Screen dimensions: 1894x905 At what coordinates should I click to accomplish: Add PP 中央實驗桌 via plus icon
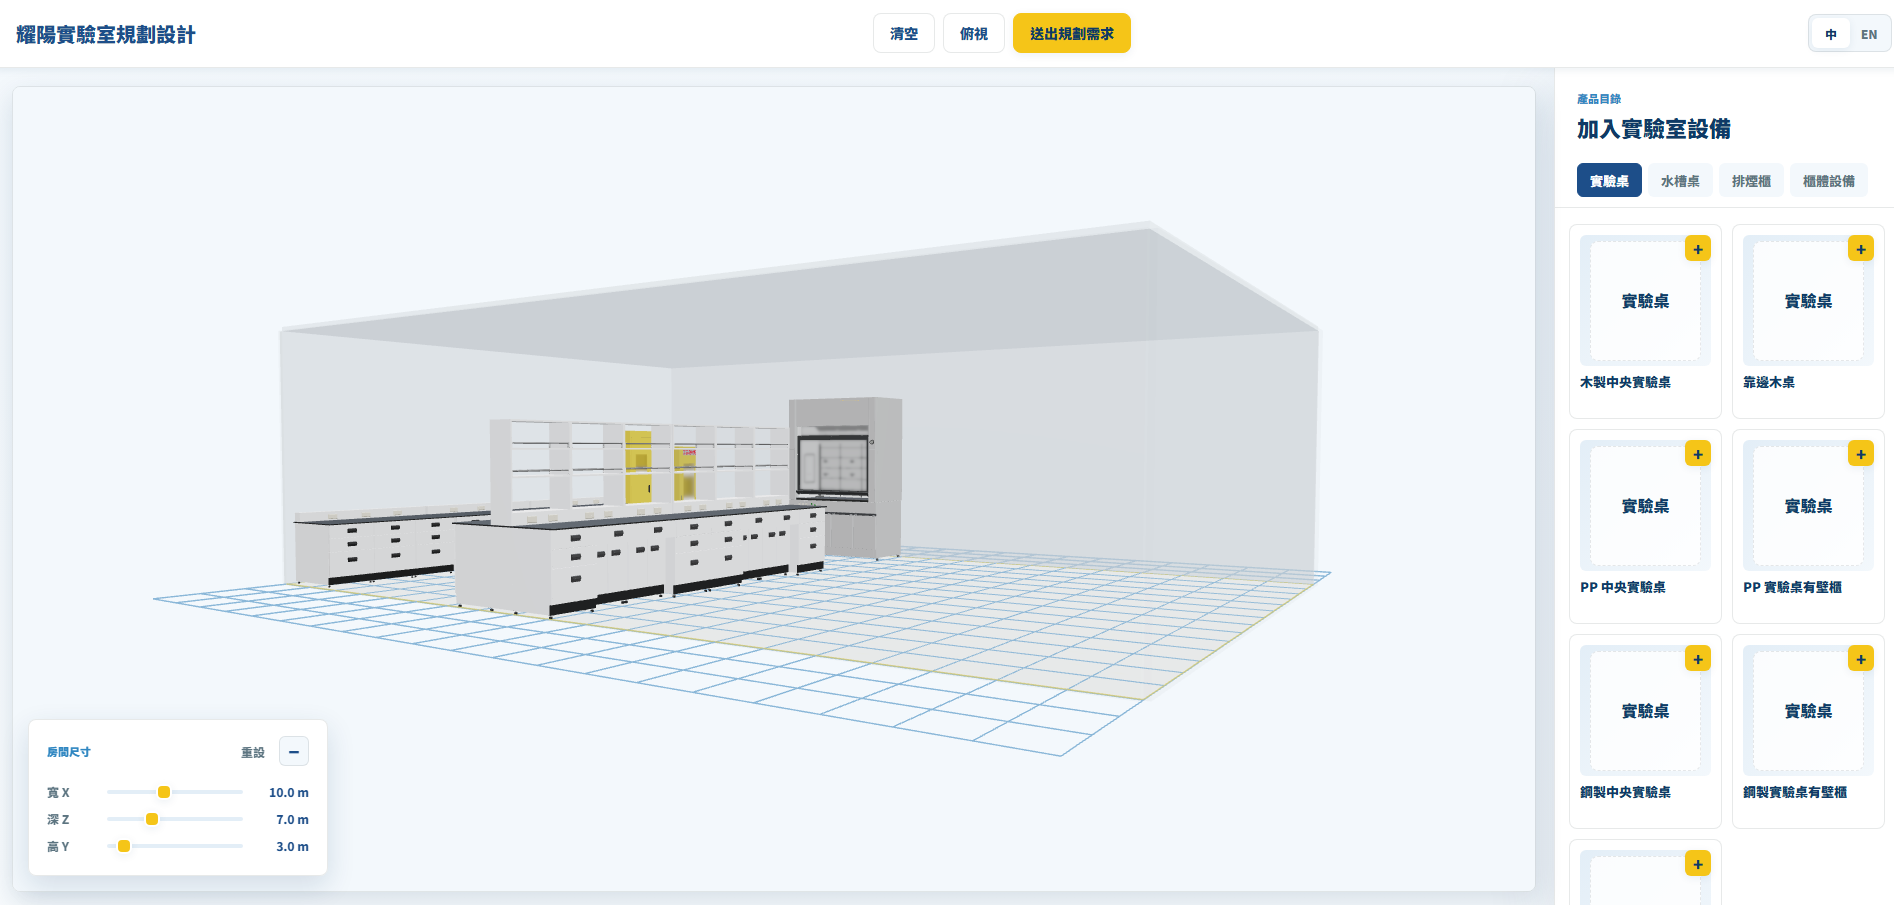coord(1697,454)
